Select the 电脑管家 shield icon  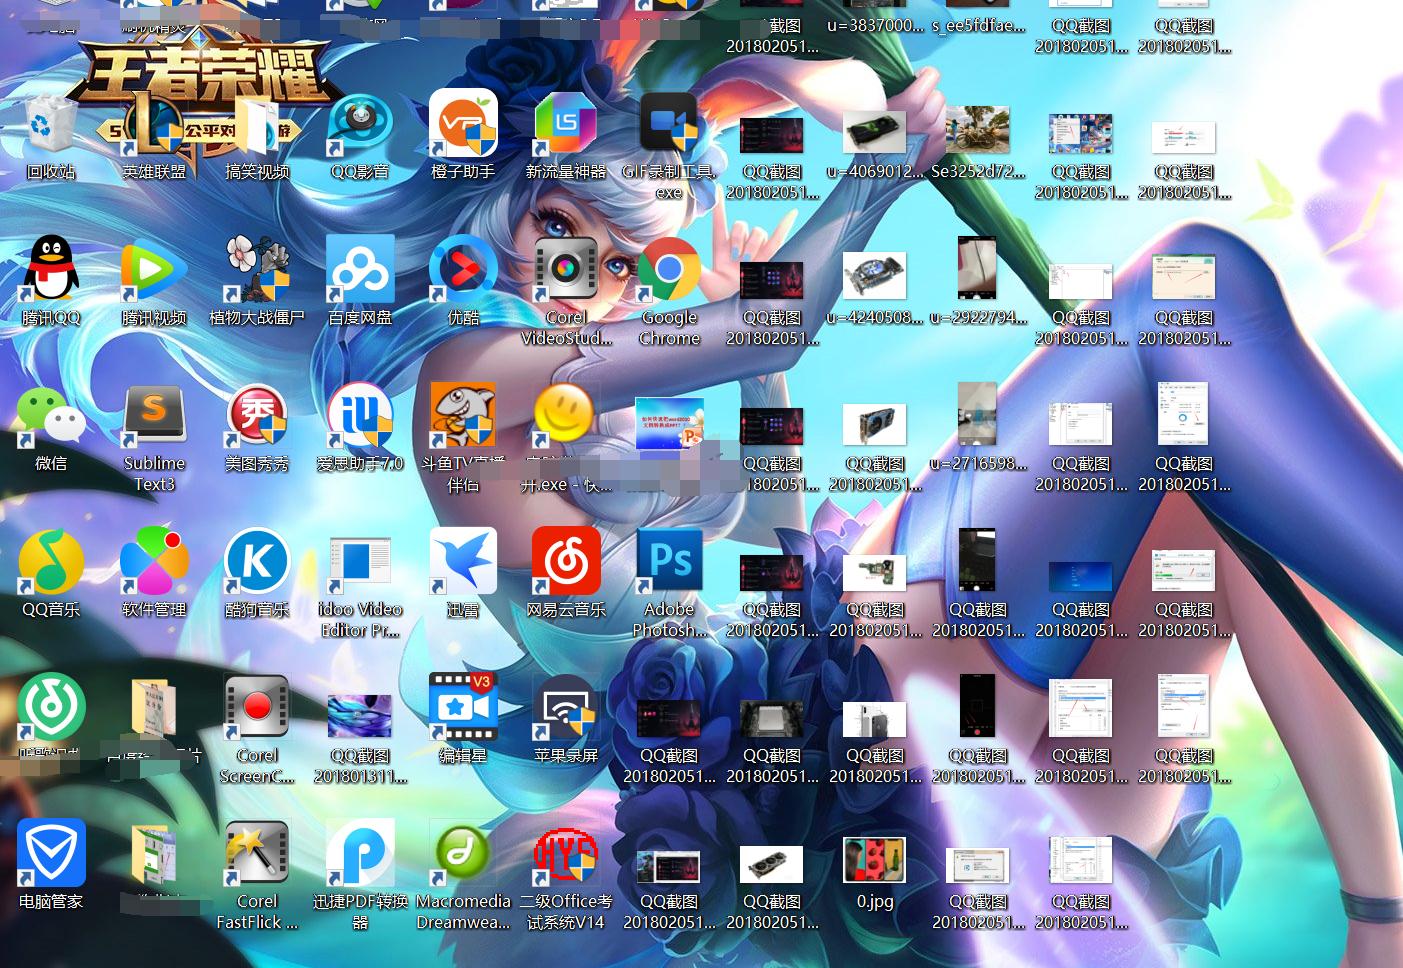tap(50, 855)
